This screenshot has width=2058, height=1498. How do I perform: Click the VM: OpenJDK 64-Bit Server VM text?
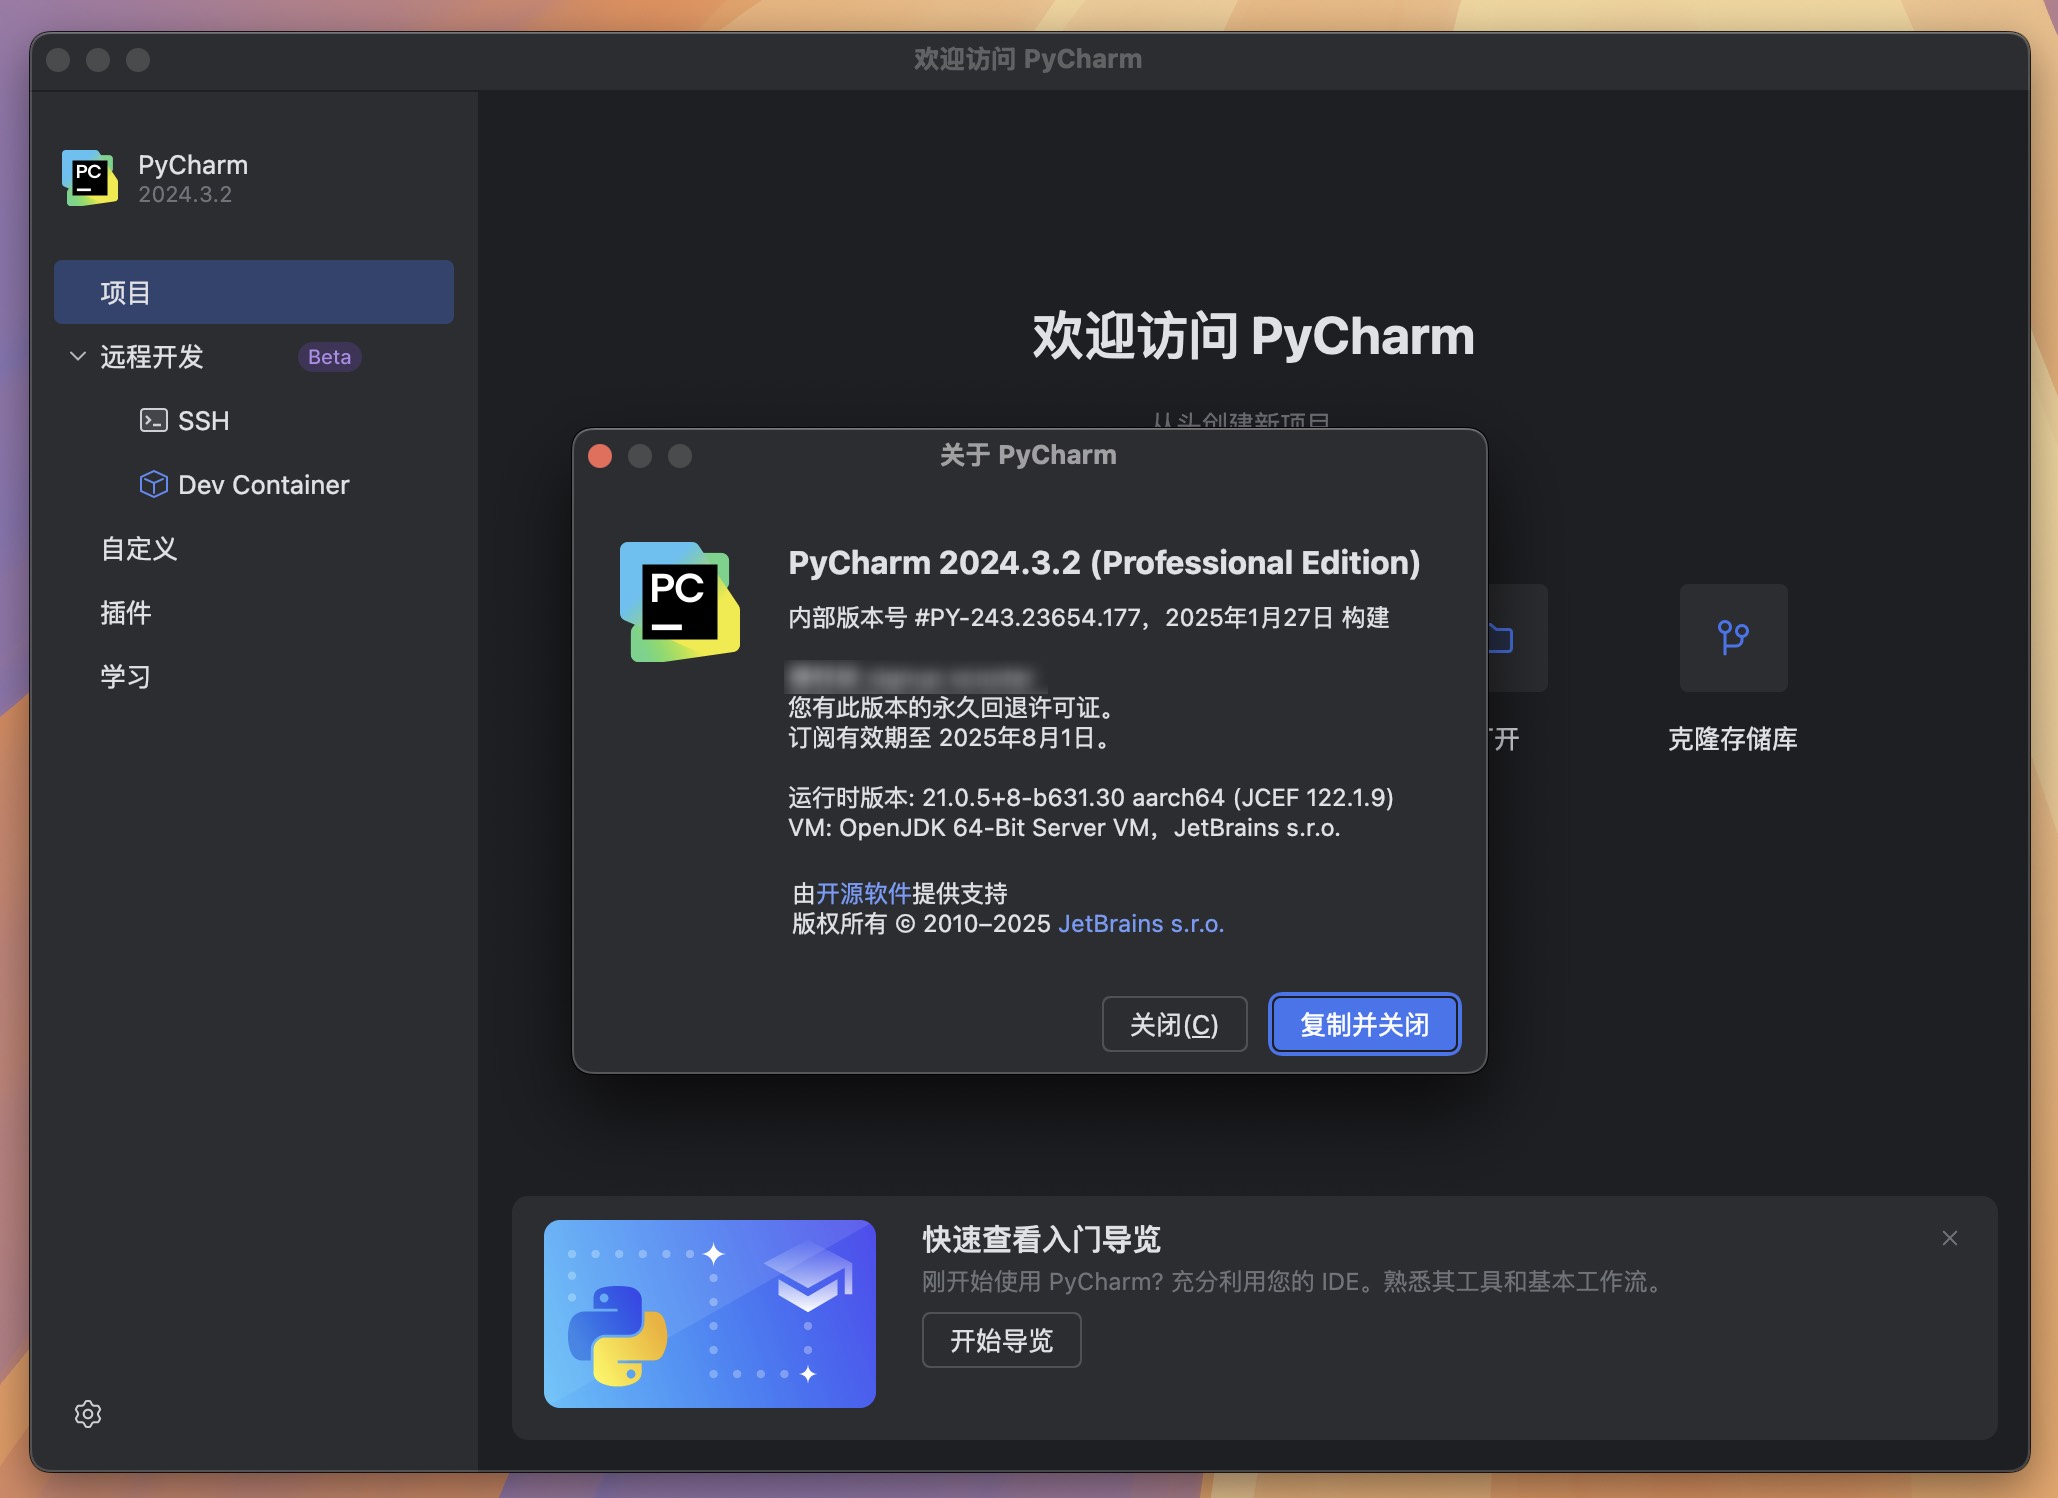click(1064, 827)
